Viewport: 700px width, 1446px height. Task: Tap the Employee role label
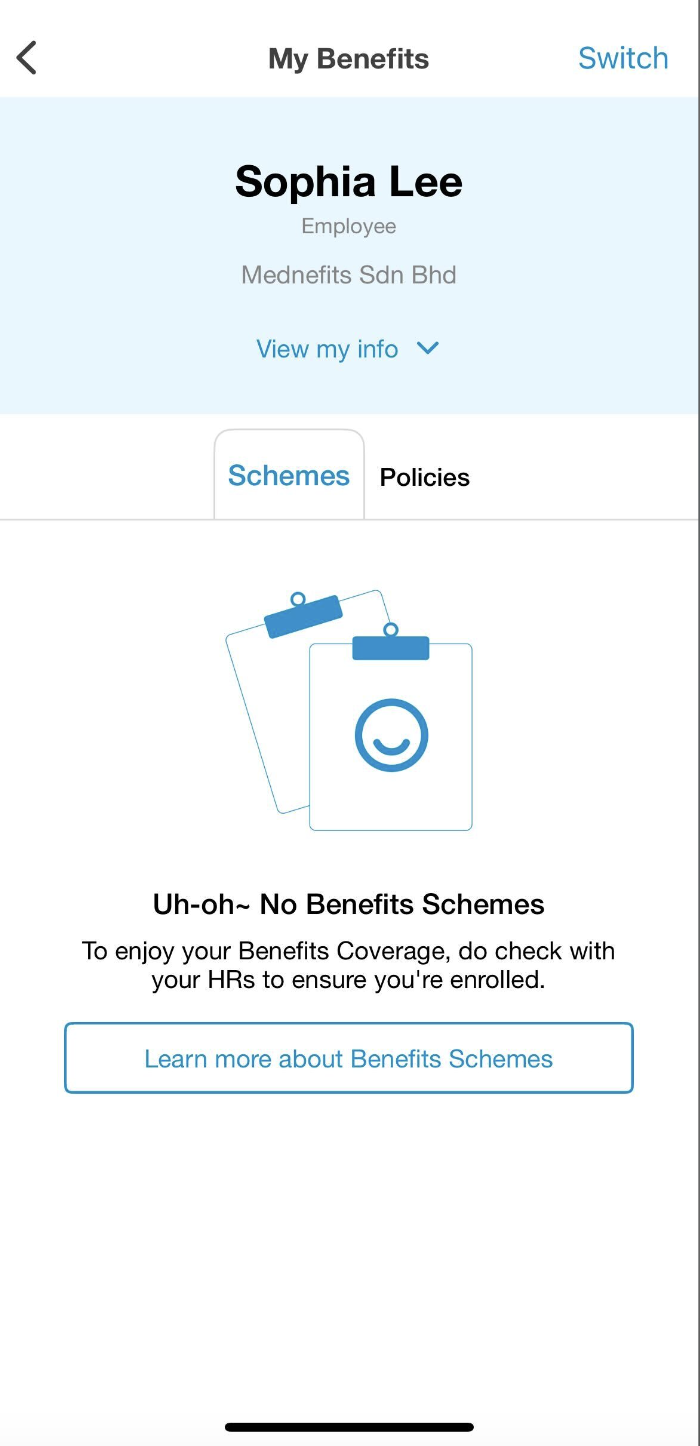click(x=349, y=227)
